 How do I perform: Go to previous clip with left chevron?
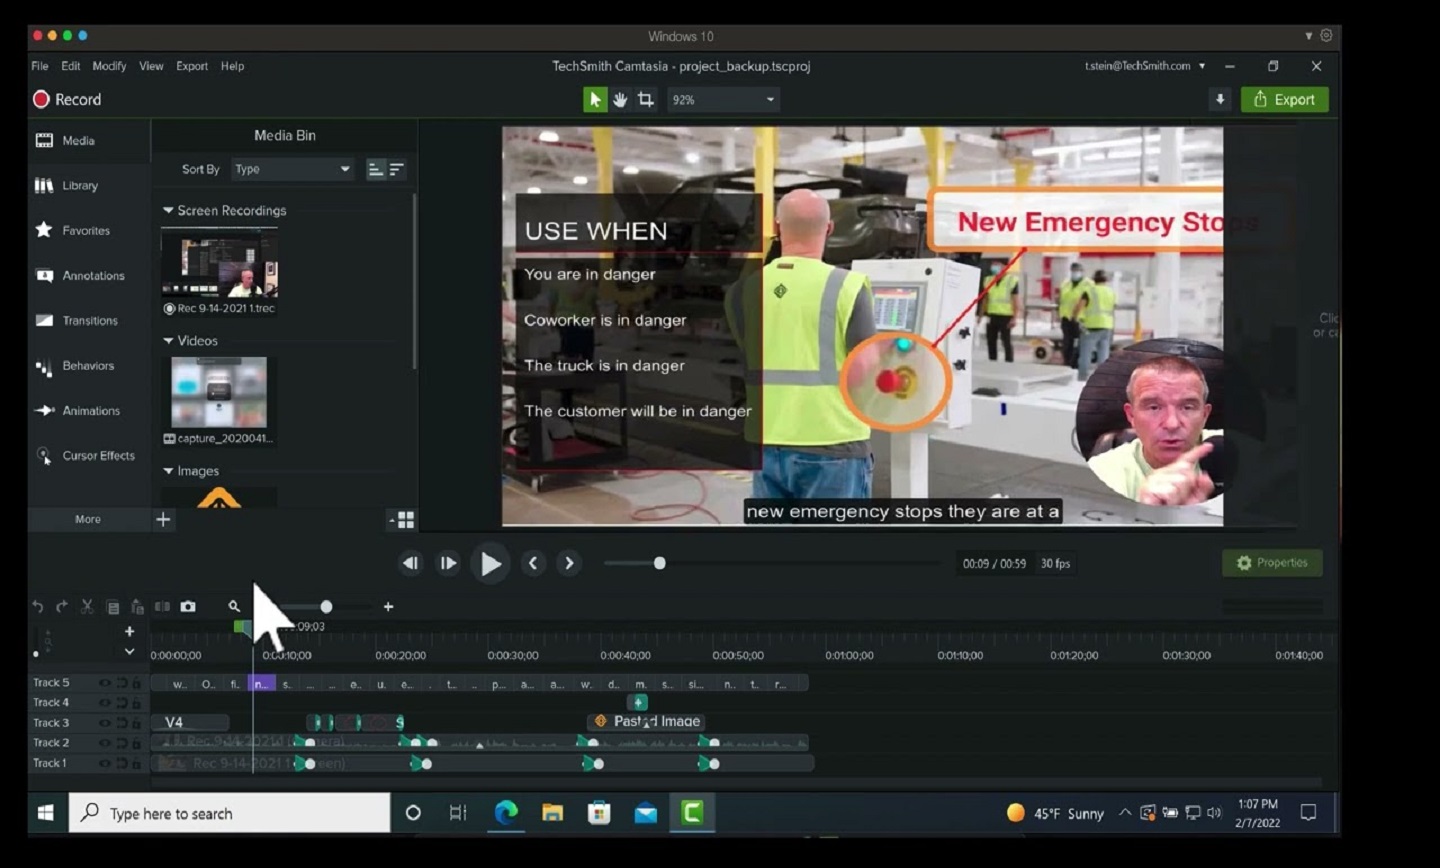(x=533, y=563)
